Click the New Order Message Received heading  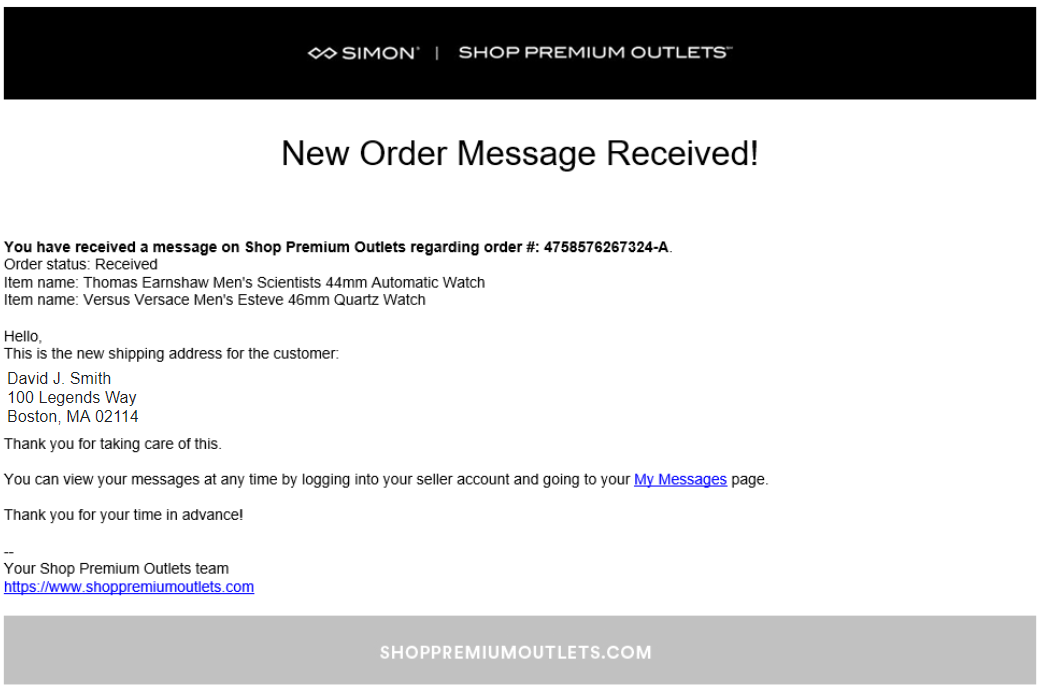pyautogui.click(x=520, y=154)
